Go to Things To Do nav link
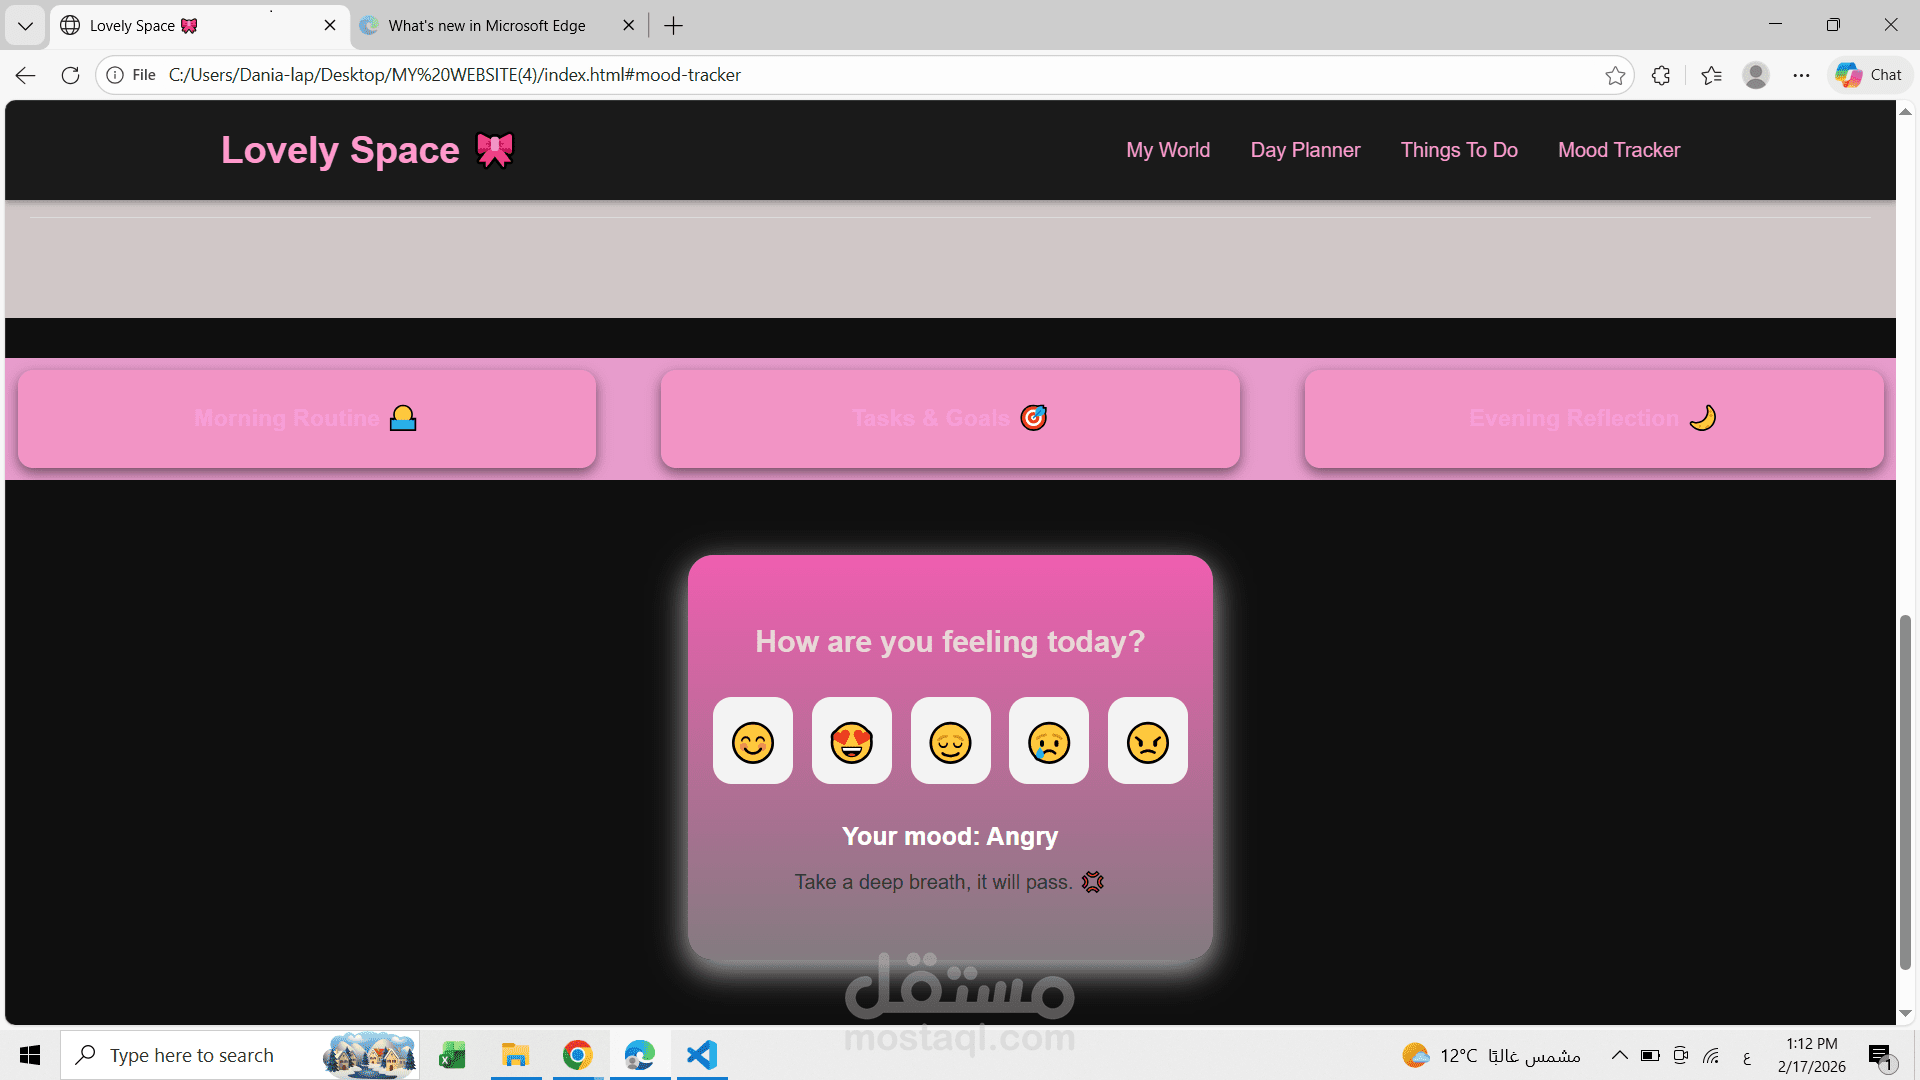The height and width of the screenshot is (1080, 1920). coord(1459,150)
